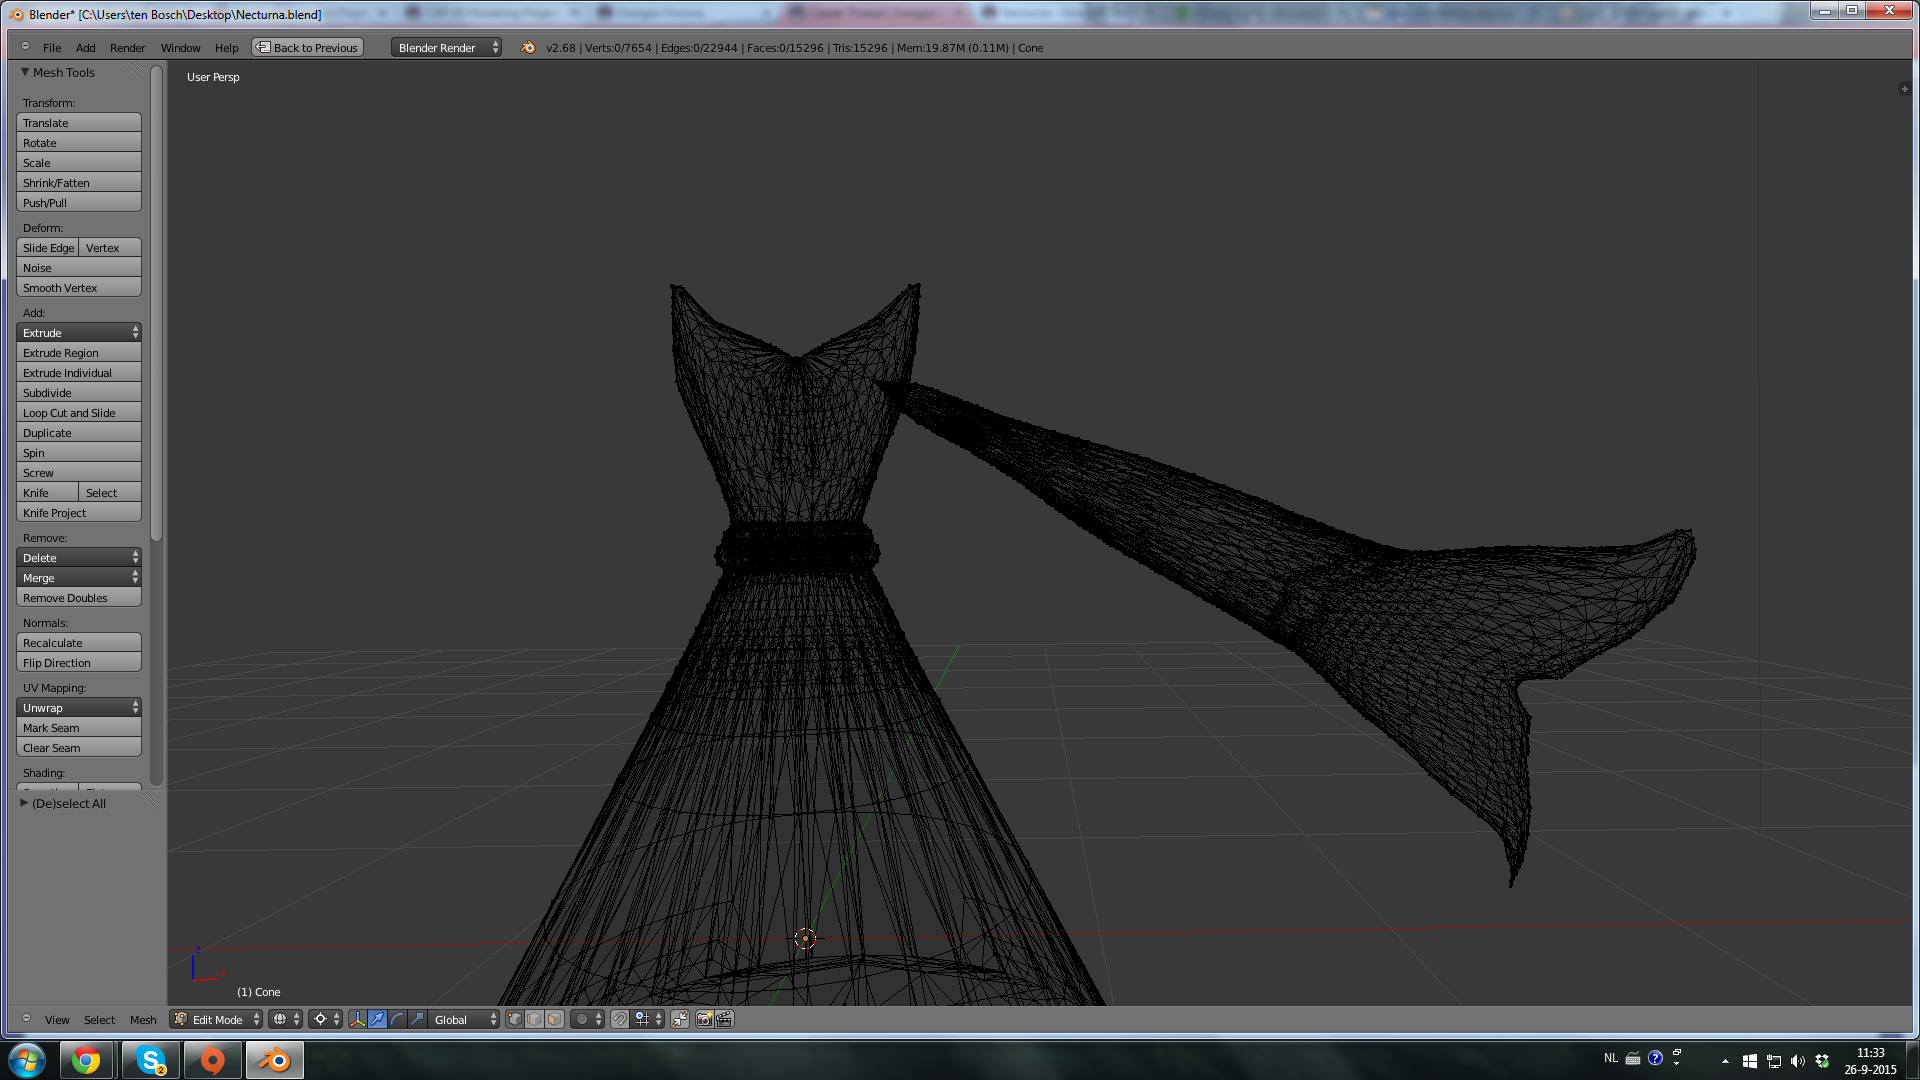Click Shrink/Fatten button
This screenshot has height=1080, width=1920.
tap(79, 183)
